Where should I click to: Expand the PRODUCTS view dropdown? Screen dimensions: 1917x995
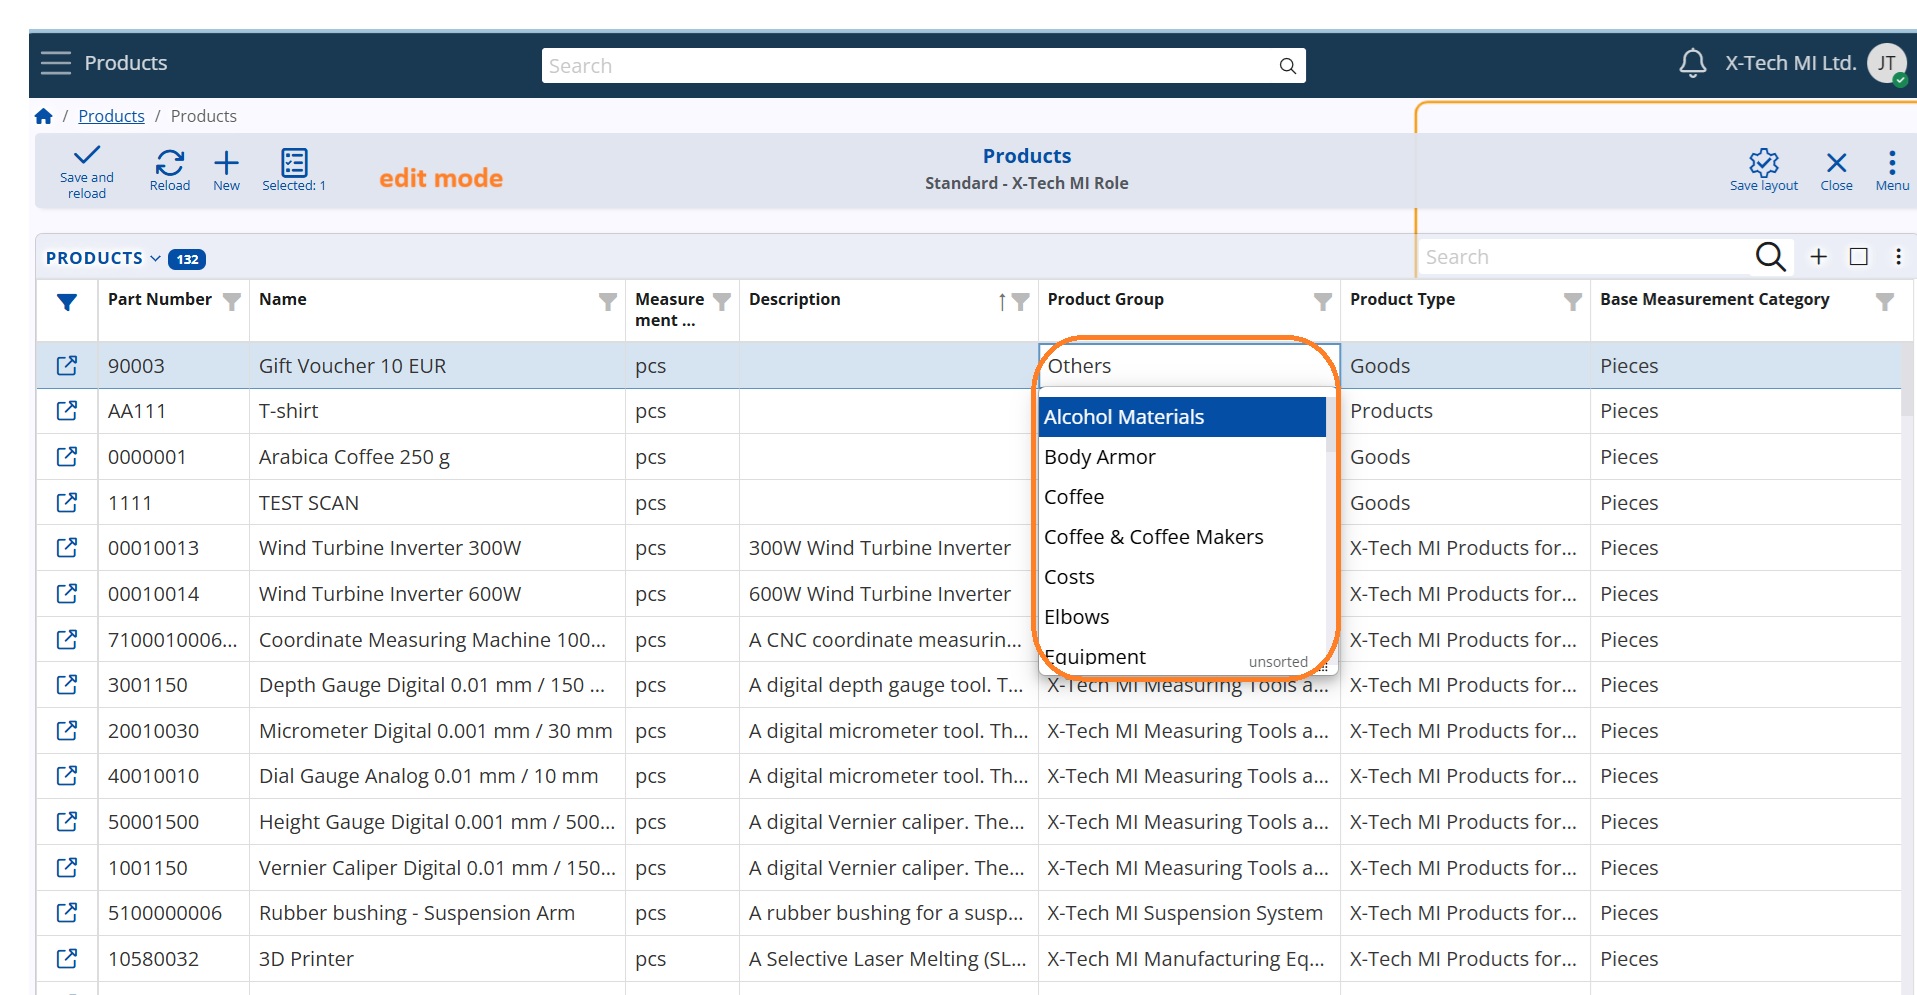pos(104,258)
